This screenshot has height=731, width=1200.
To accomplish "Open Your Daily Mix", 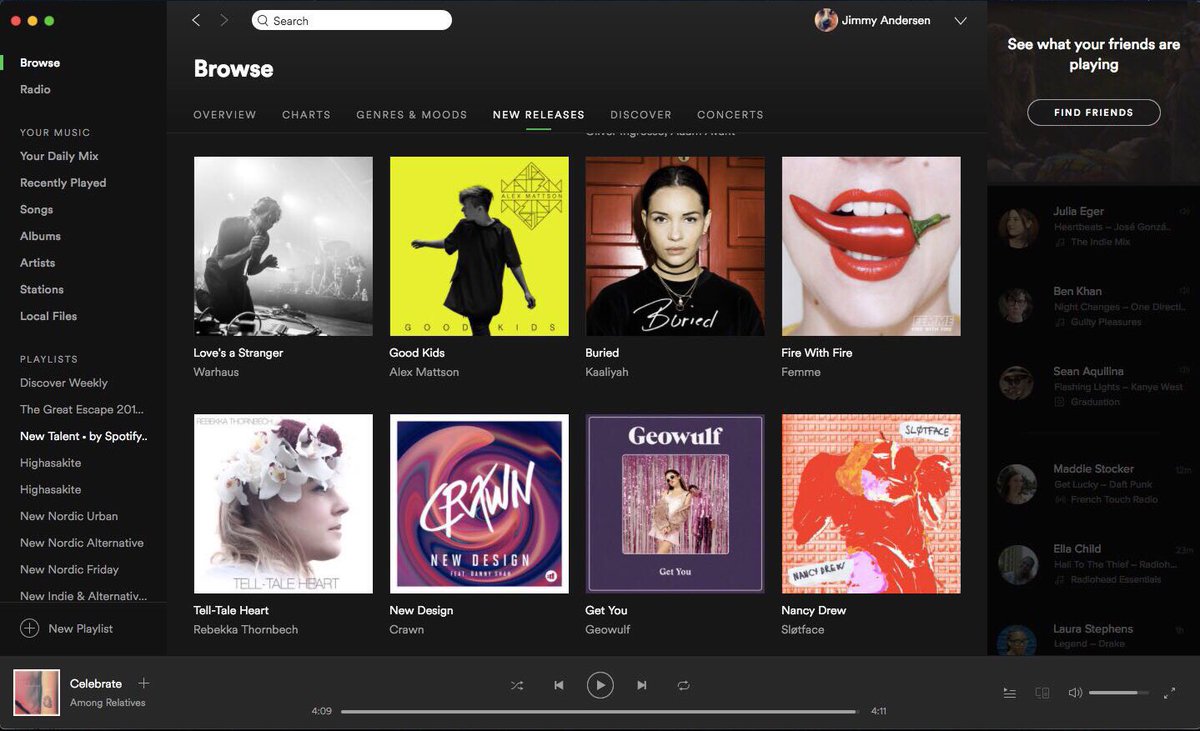I will click(x=59, y=156).
